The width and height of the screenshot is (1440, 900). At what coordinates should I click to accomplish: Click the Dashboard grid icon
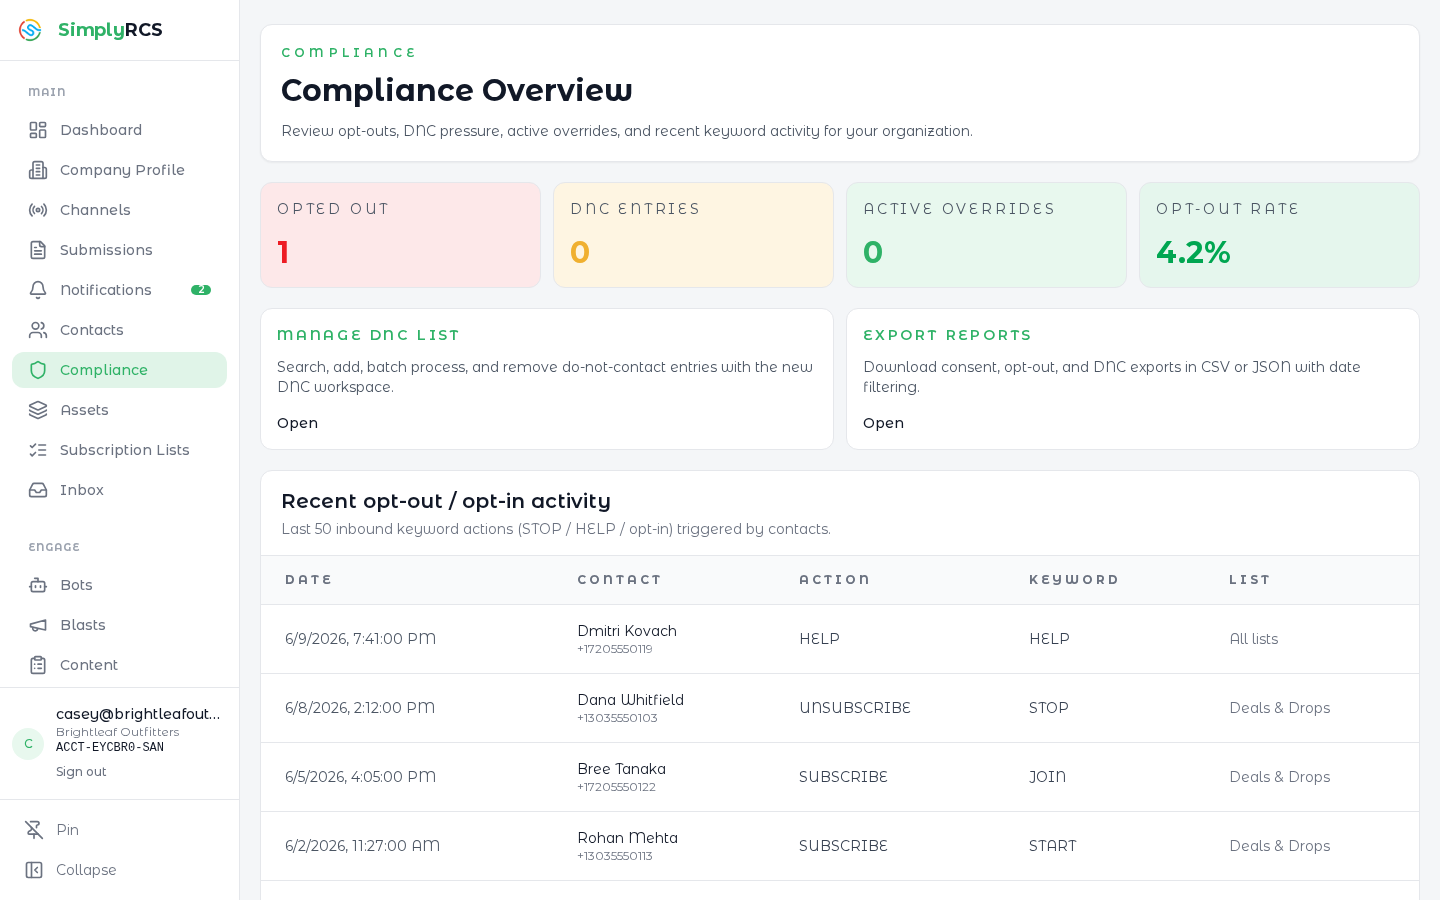pyautogui.click(x=38, y=130)
